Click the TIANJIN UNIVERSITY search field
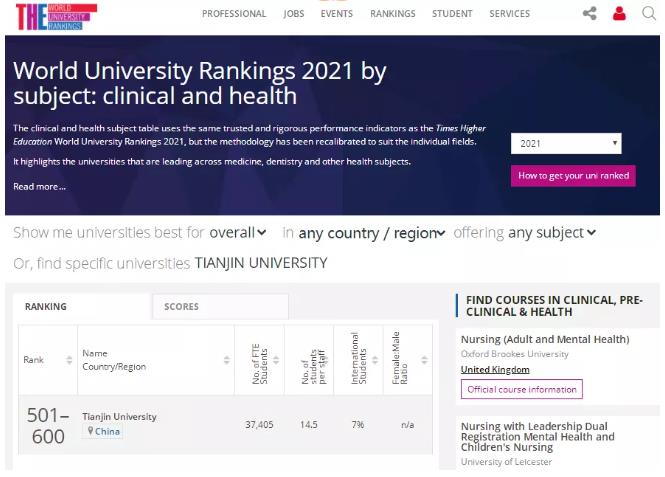665x477 pixels. tap(261, 263)
